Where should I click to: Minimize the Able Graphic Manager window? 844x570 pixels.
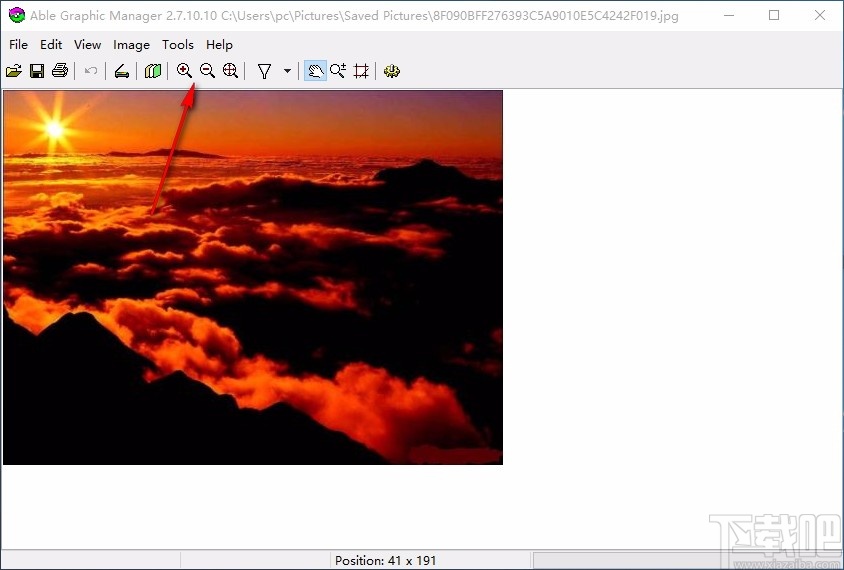729,15
